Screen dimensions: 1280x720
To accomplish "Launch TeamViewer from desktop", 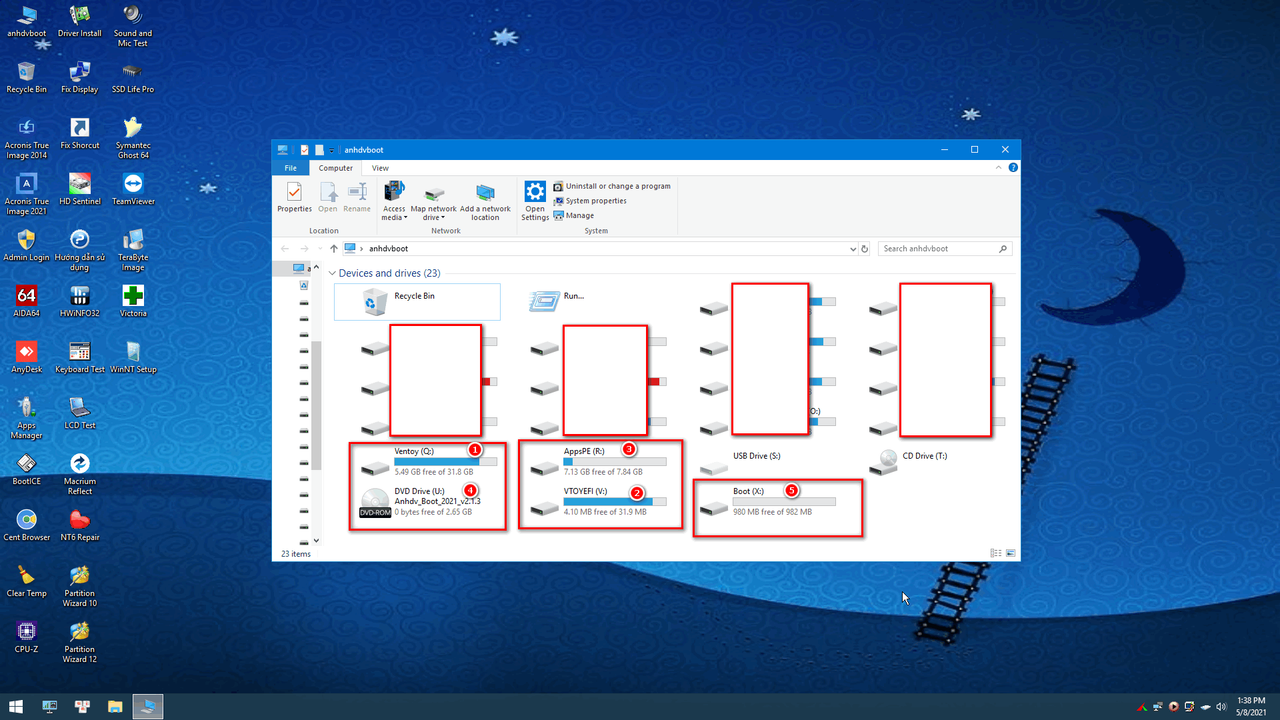I will [132, 190].
